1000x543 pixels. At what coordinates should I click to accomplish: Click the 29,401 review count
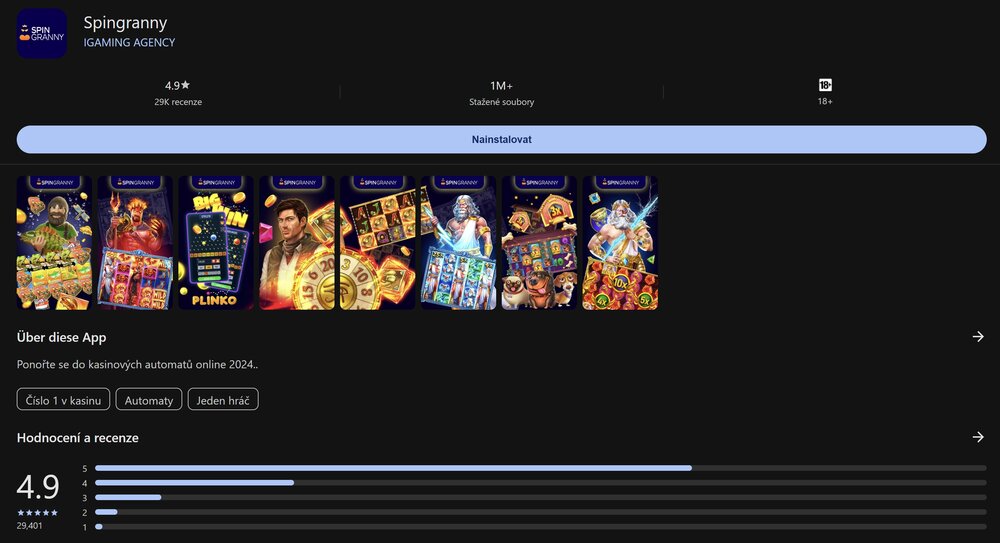click(x=29, y=526)
